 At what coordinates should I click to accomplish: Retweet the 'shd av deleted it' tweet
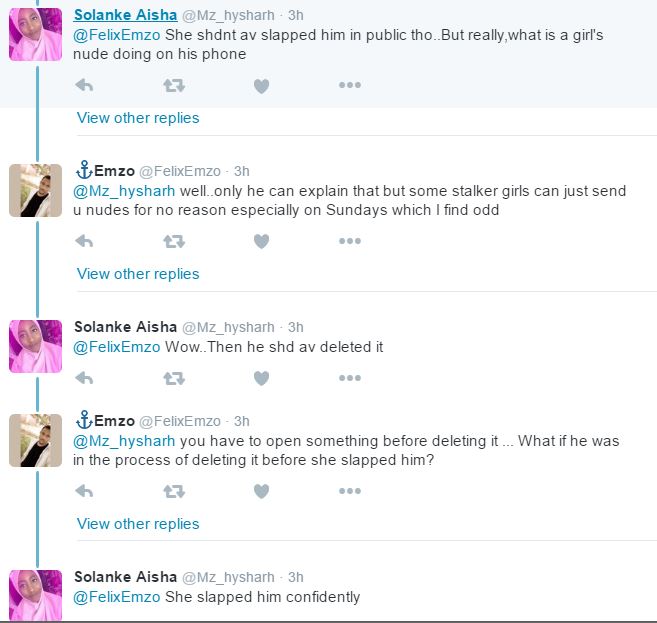tap(173, 378)
